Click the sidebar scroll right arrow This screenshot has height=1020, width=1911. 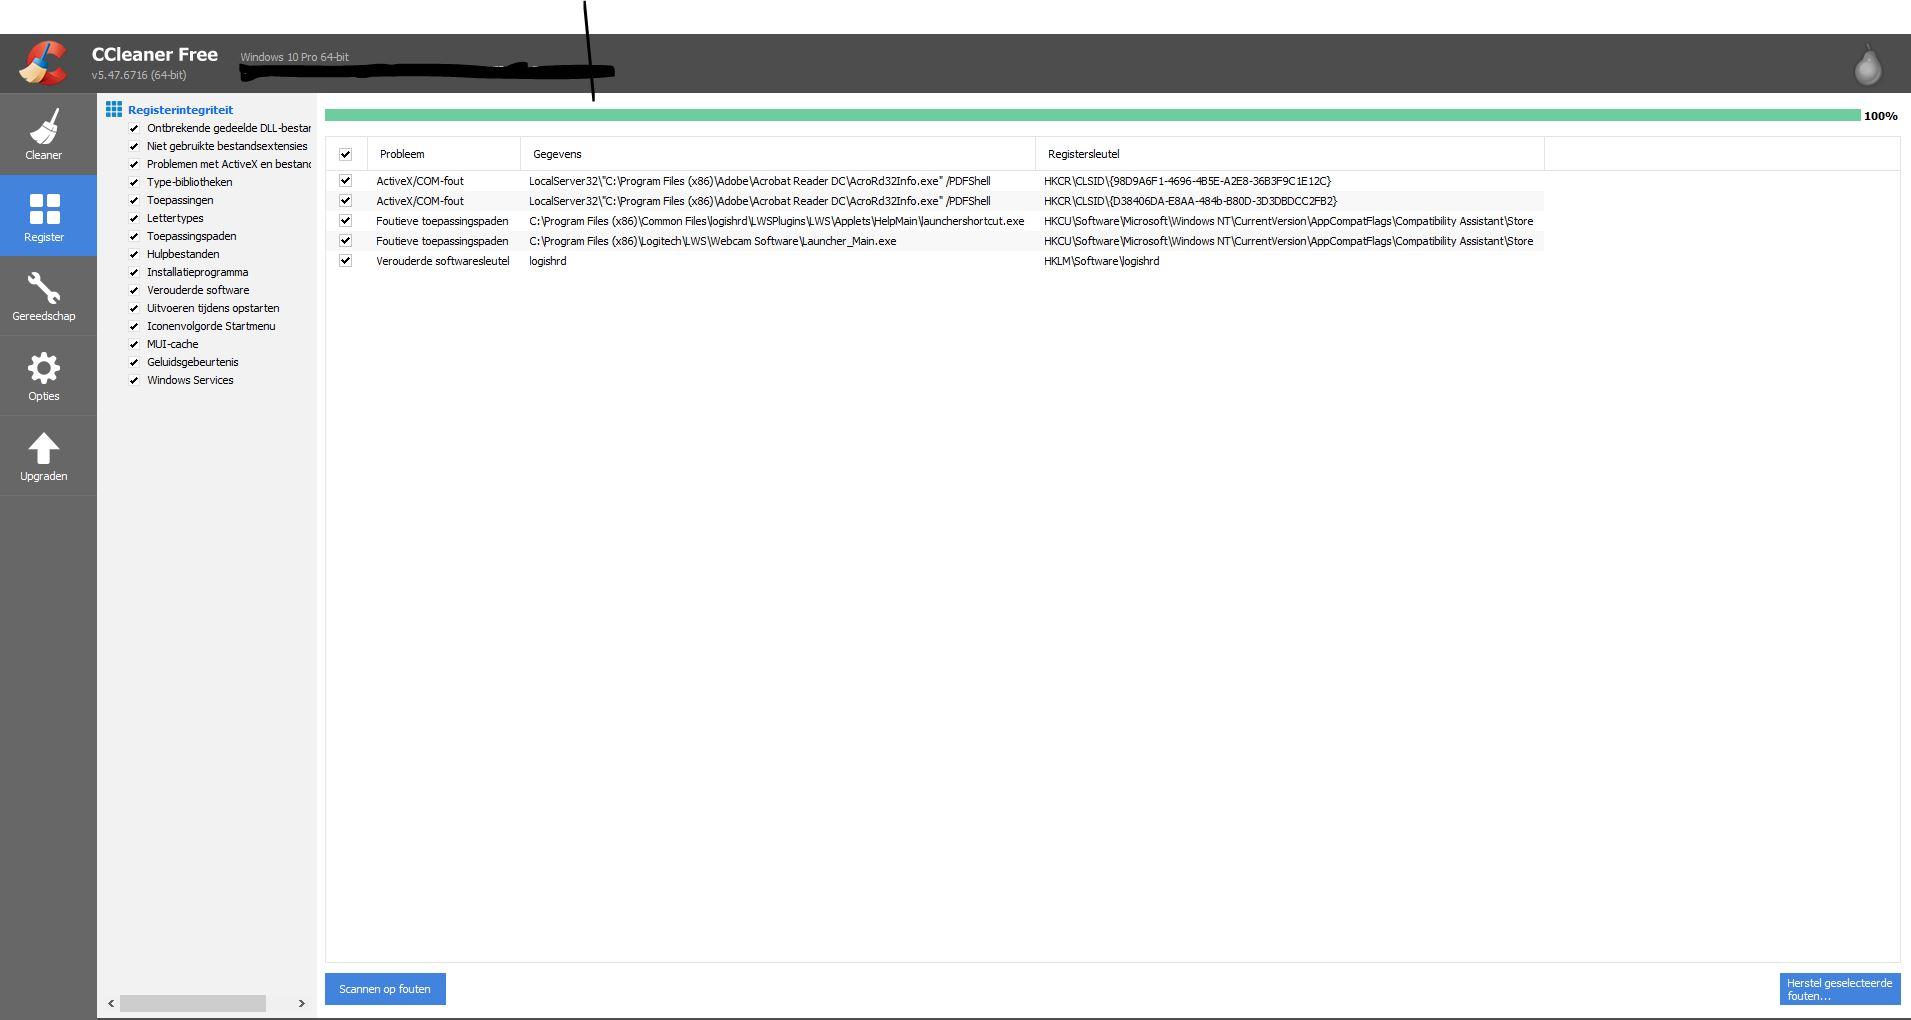[x=301, y=1003]
